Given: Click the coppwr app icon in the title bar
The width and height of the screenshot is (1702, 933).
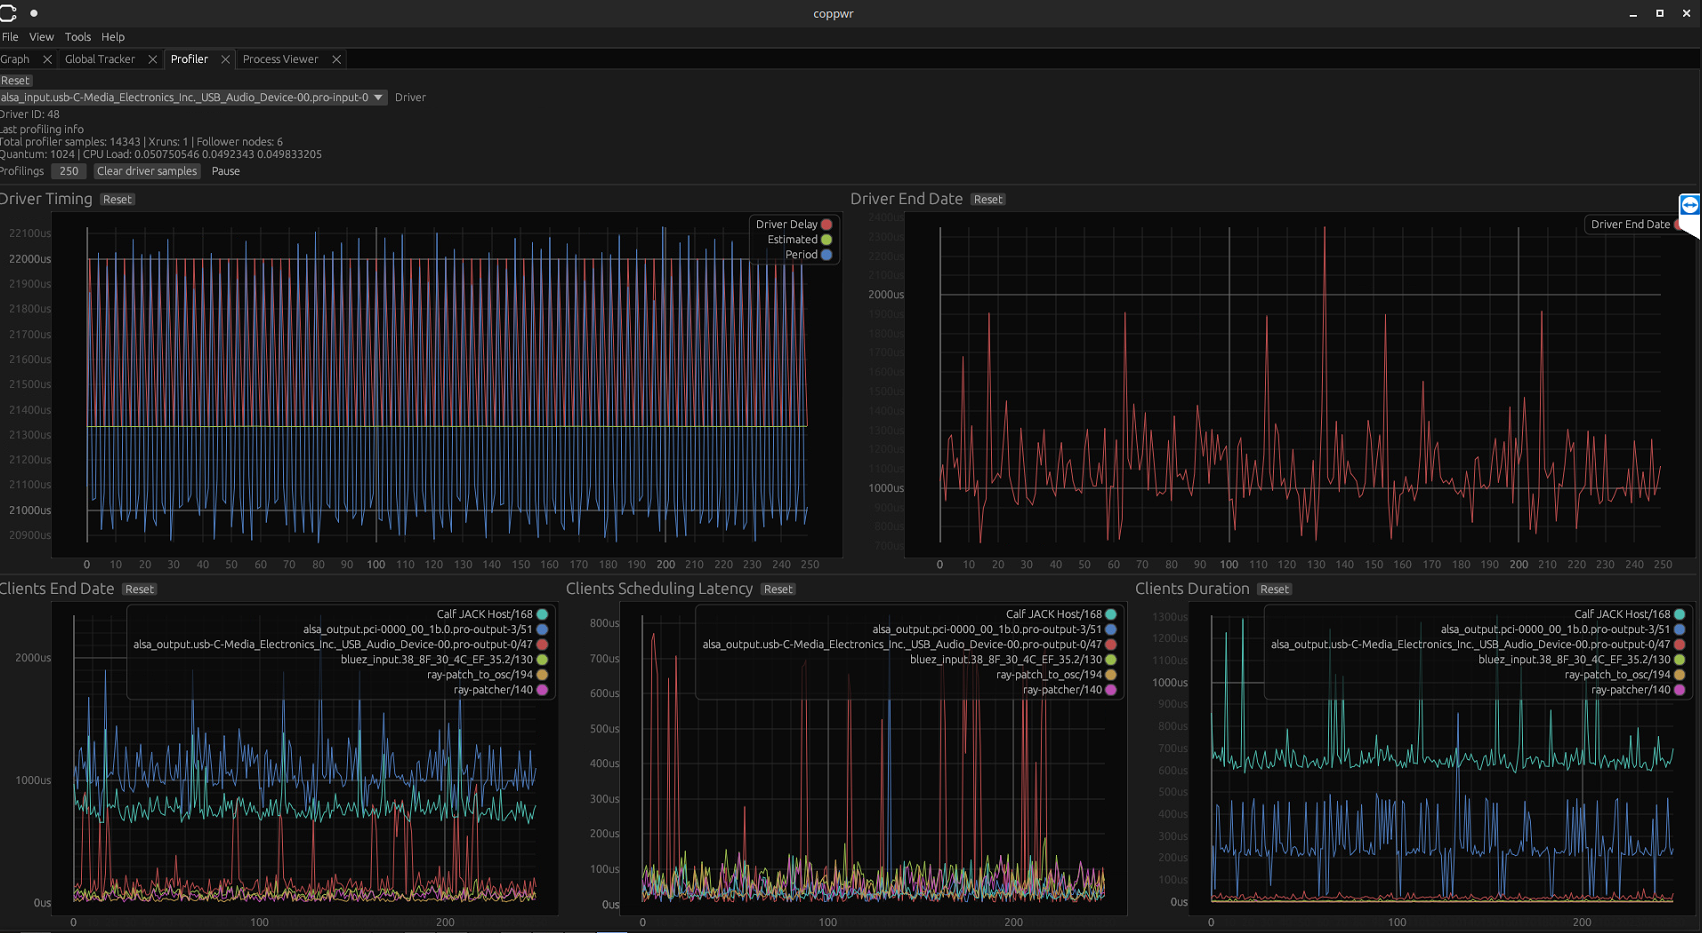Looking at the screenshot, I should click(9, 13).
